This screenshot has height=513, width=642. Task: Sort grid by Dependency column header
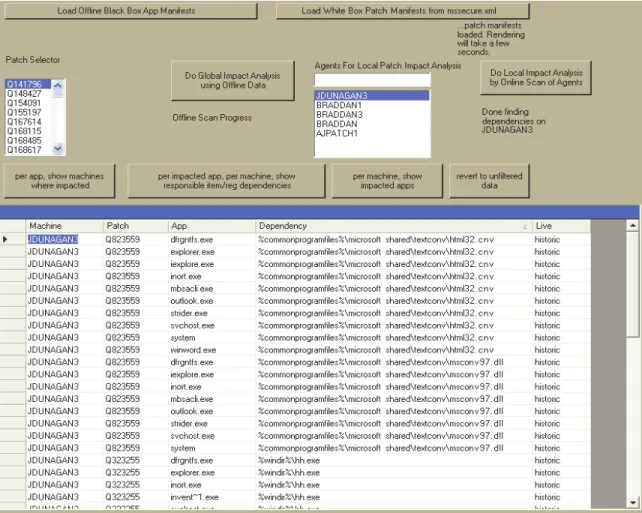tap(394, 226)
